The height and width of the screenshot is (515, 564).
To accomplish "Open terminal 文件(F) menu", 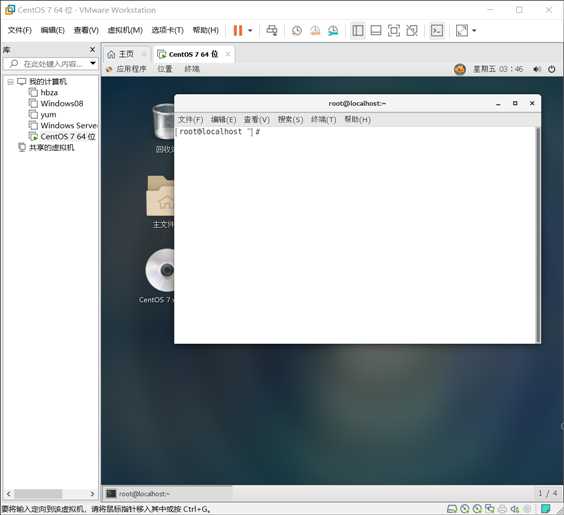I will (x=191, y=119).
